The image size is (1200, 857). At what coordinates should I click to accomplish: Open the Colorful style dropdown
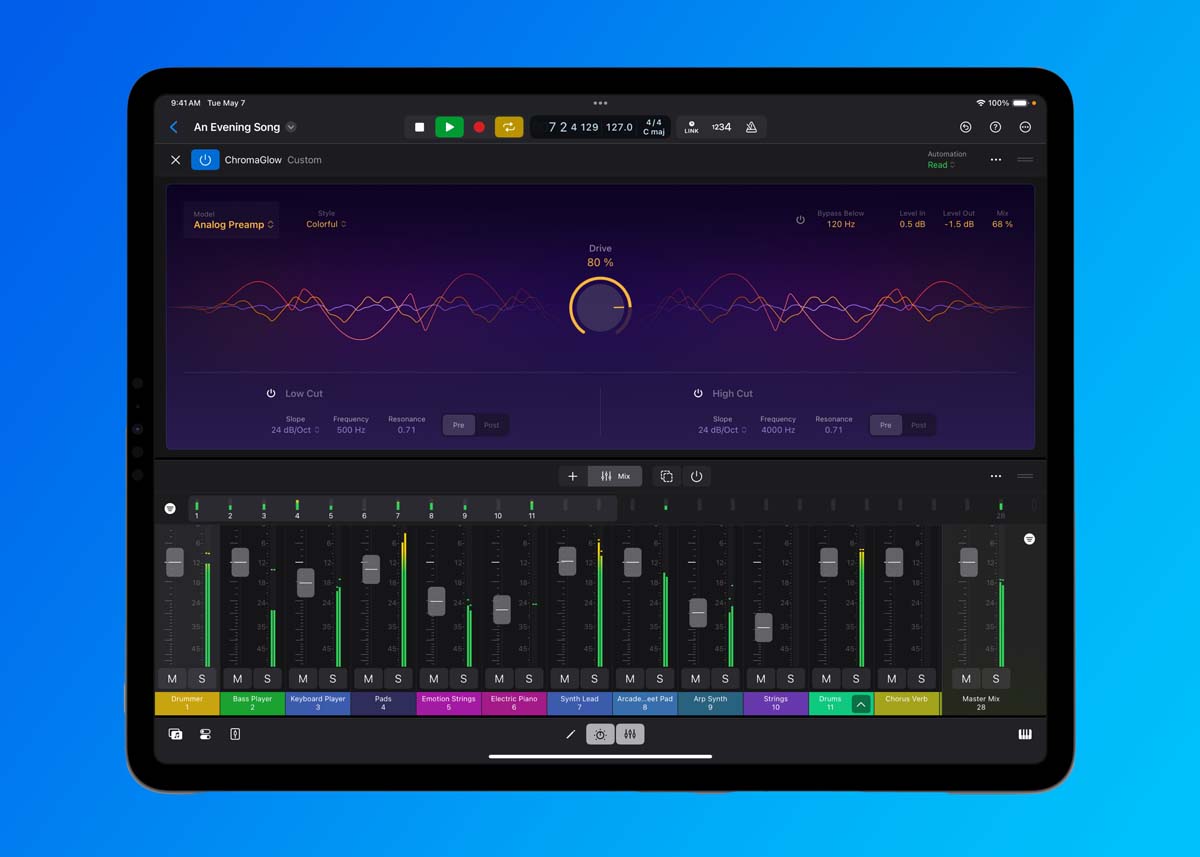tap(326, 224)
